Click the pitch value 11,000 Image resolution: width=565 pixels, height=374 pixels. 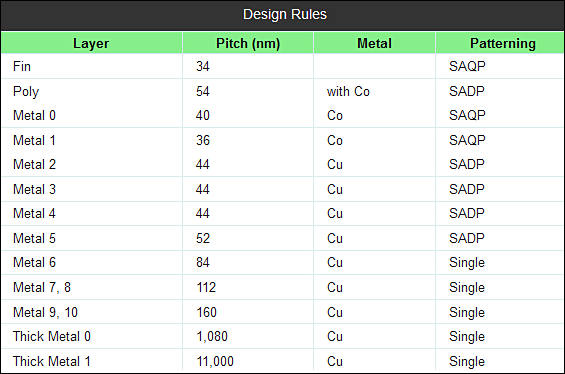pos(215,361)
